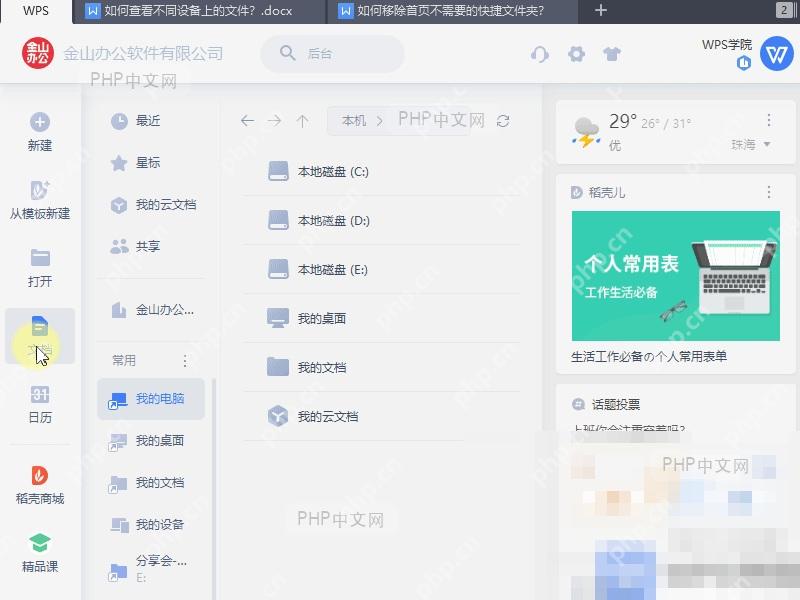Refresh the file list
This screenshot has width=800, height=600.
(503, 121)
